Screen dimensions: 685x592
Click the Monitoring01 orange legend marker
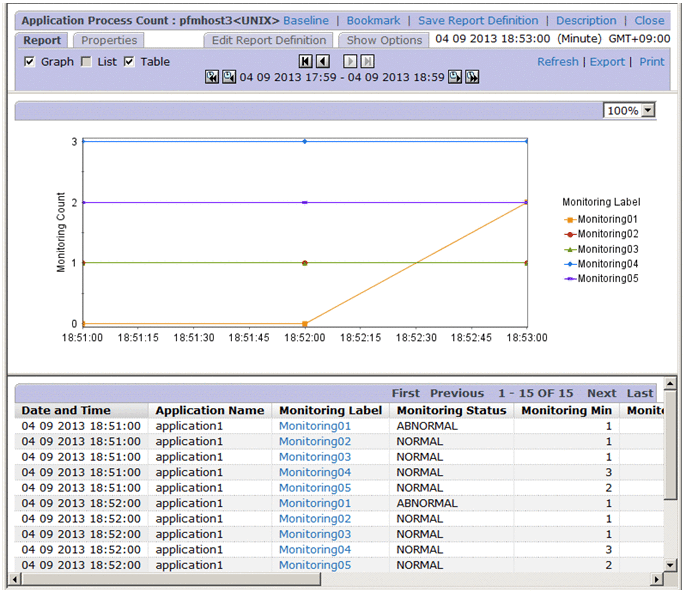click(569, 219)
